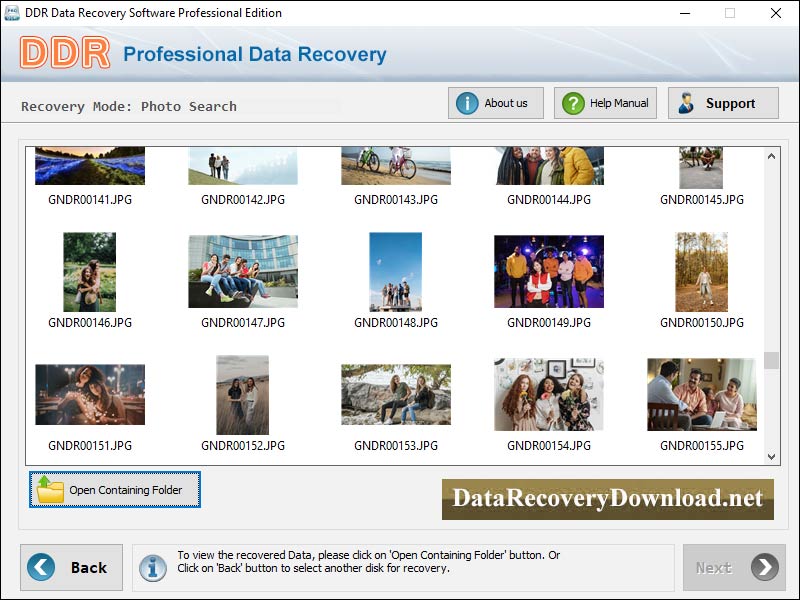Visit DataRecoveryDownload.net link
This screenshot has width=800, height=600.
pyautogui.click(x=612, y=498)
